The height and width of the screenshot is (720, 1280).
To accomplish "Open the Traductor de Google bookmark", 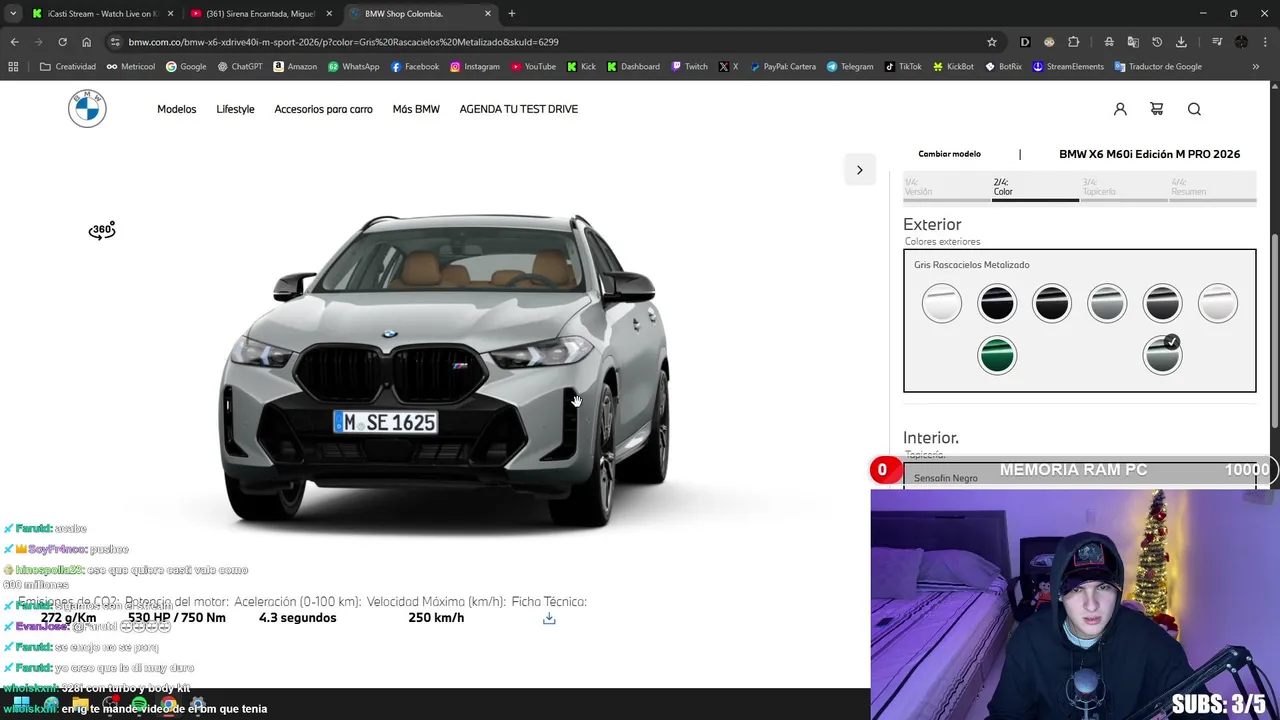I will (1157, 67).
